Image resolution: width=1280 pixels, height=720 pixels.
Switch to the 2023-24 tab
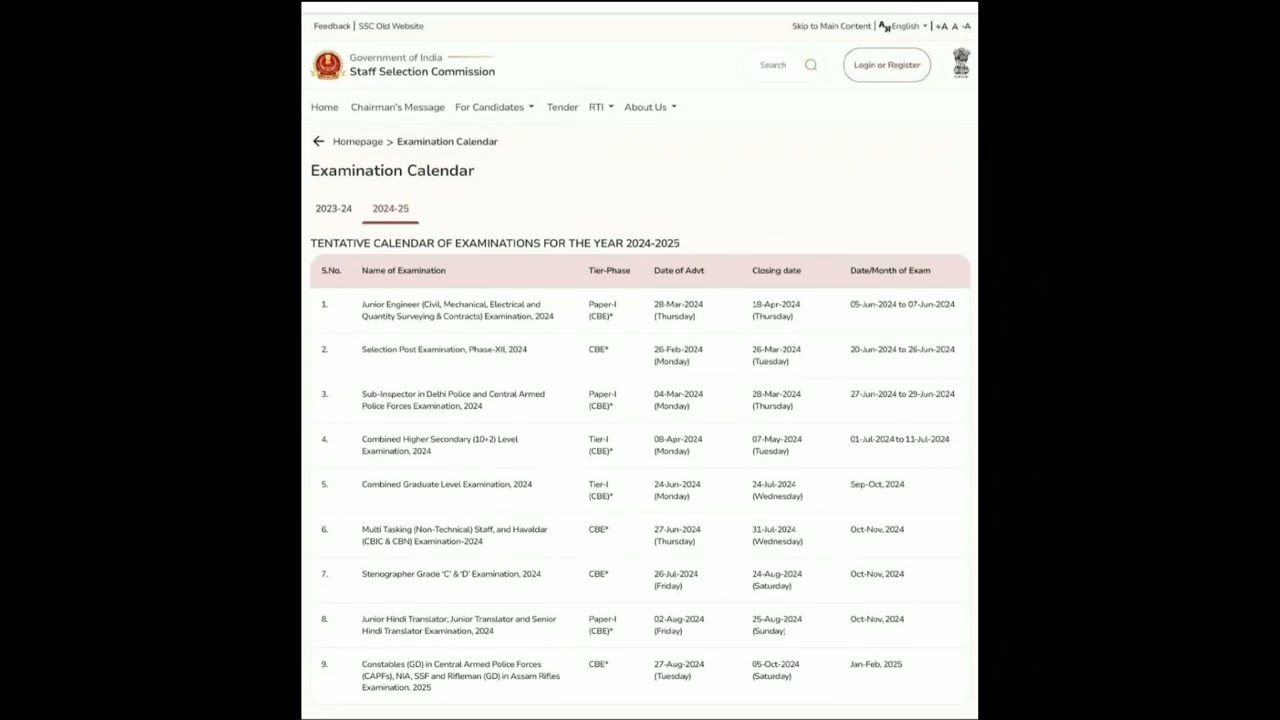pyautogui.click(x=333, y=208)
